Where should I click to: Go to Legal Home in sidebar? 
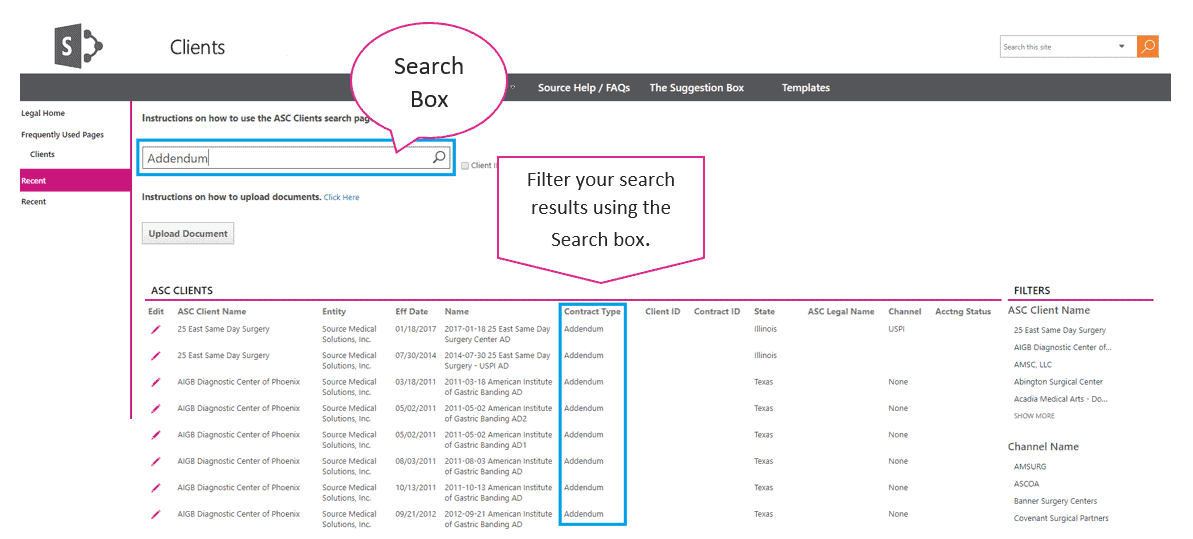coord(43,113)
